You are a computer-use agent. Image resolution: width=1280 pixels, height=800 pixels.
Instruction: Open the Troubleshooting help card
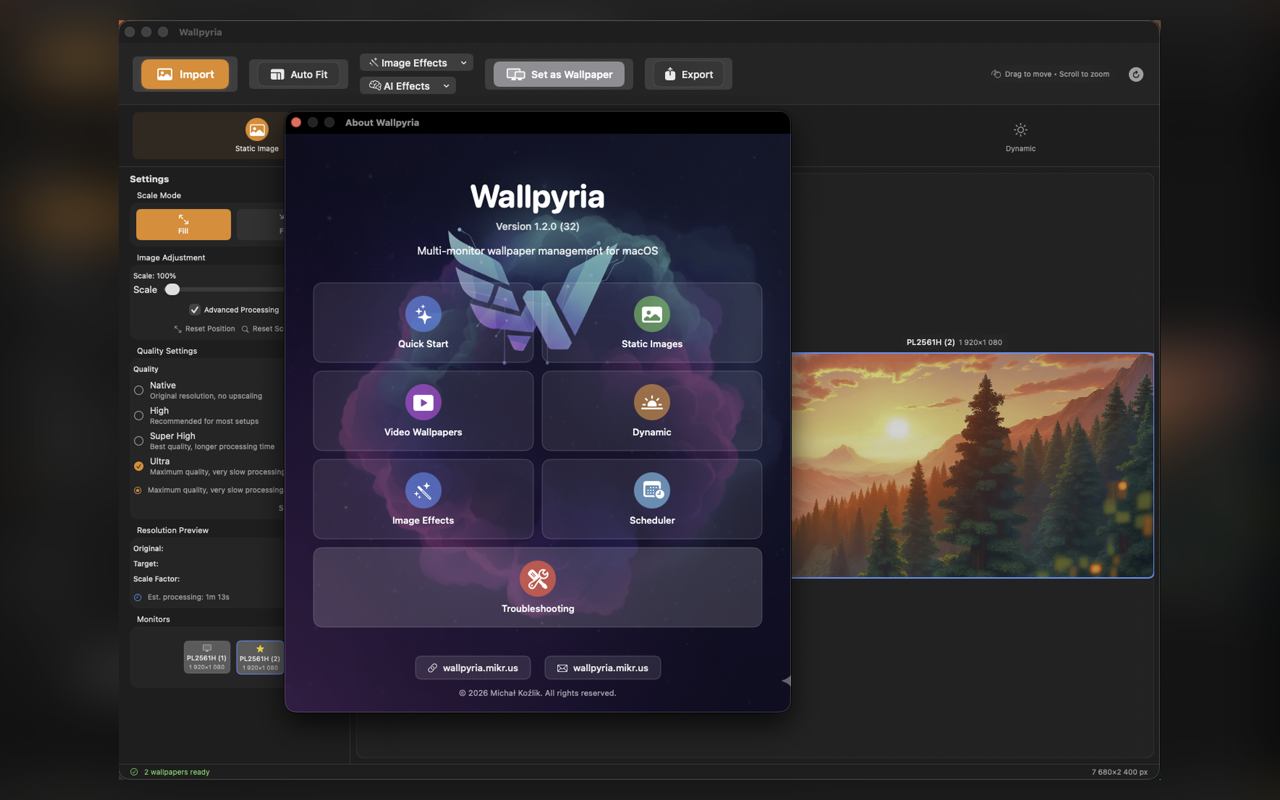click(x=538, y=587)
